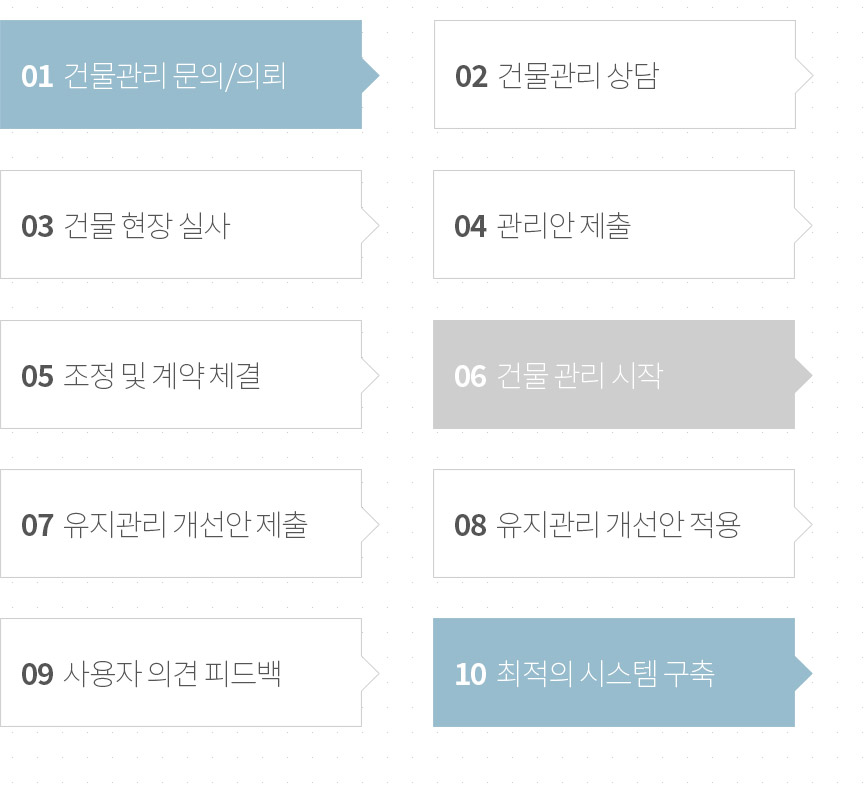The image size is (867, 799).
Task: Click the blue arrow tip of step 10
Action: (803, 673)
